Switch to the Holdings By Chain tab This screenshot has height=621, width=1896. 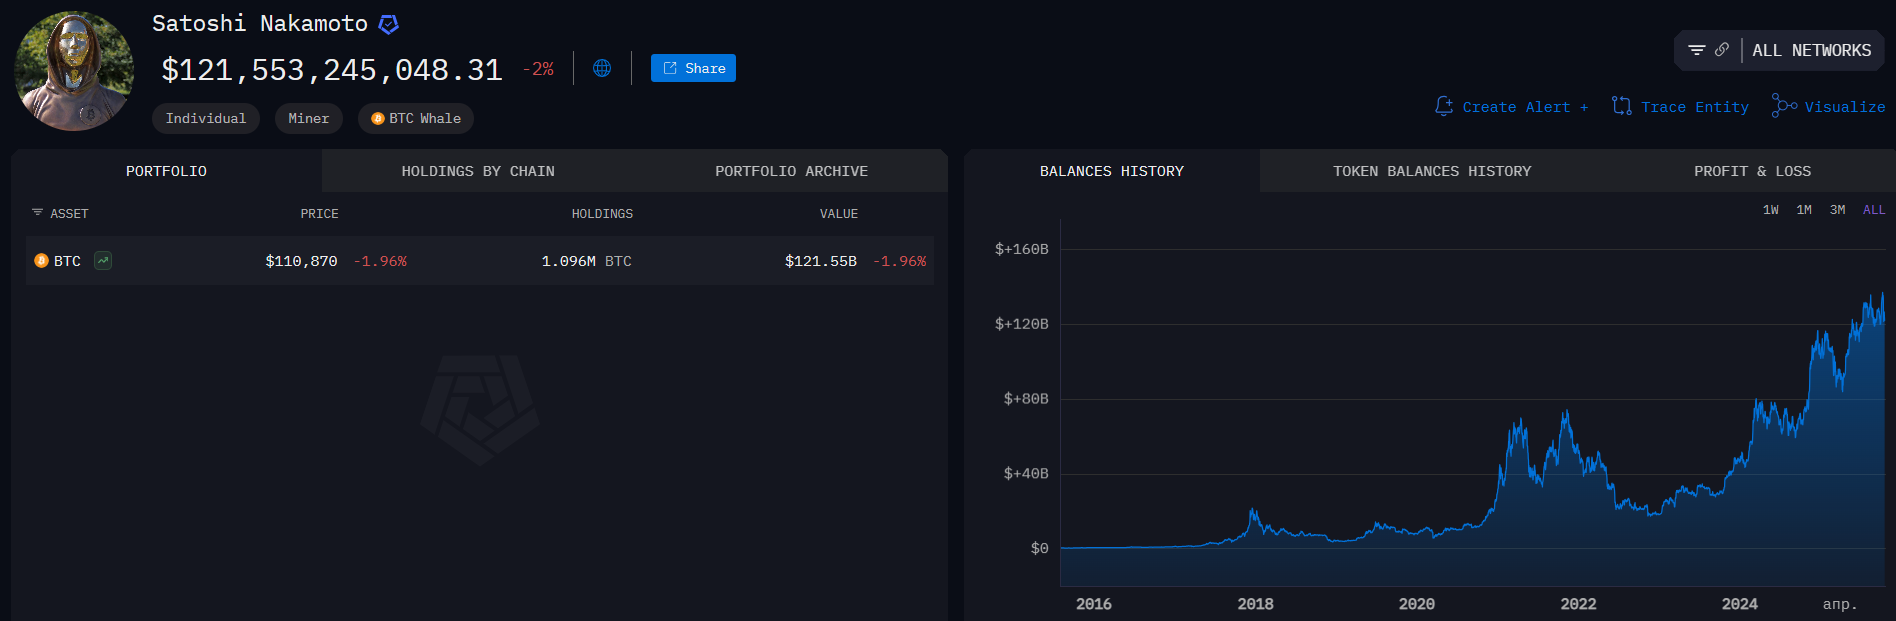[x=478, y=171]
